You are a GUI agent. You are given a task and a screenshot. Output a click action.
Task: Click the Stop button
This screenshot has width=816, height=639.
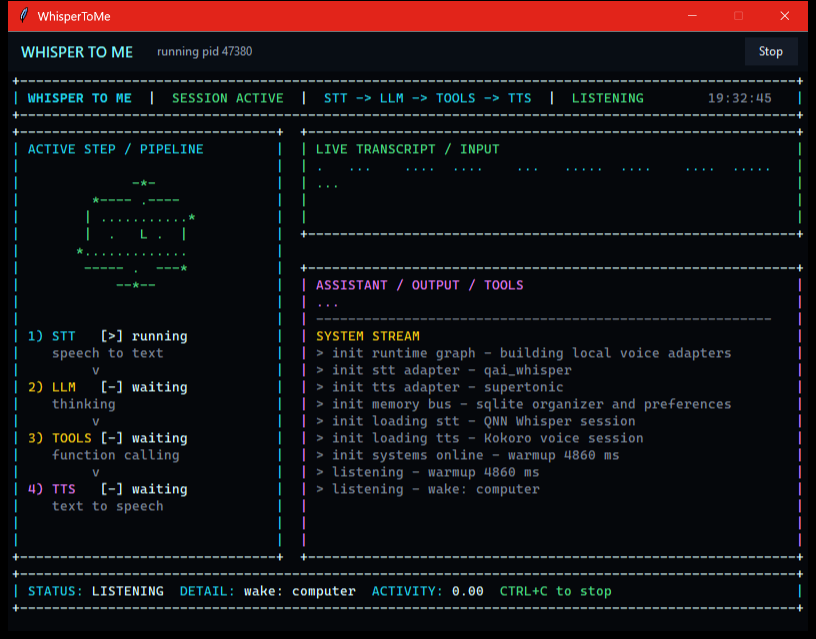pyautogui.click(x=771, y=52)
